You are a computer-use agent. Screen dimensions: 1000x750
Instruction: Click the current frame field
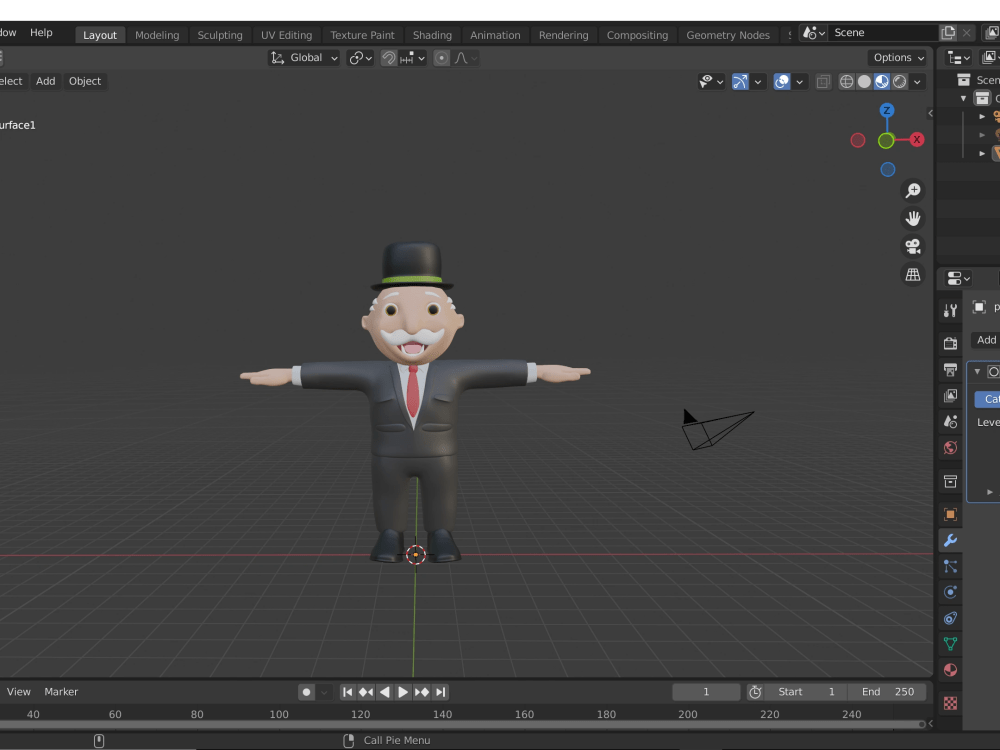tap(706, 692)
